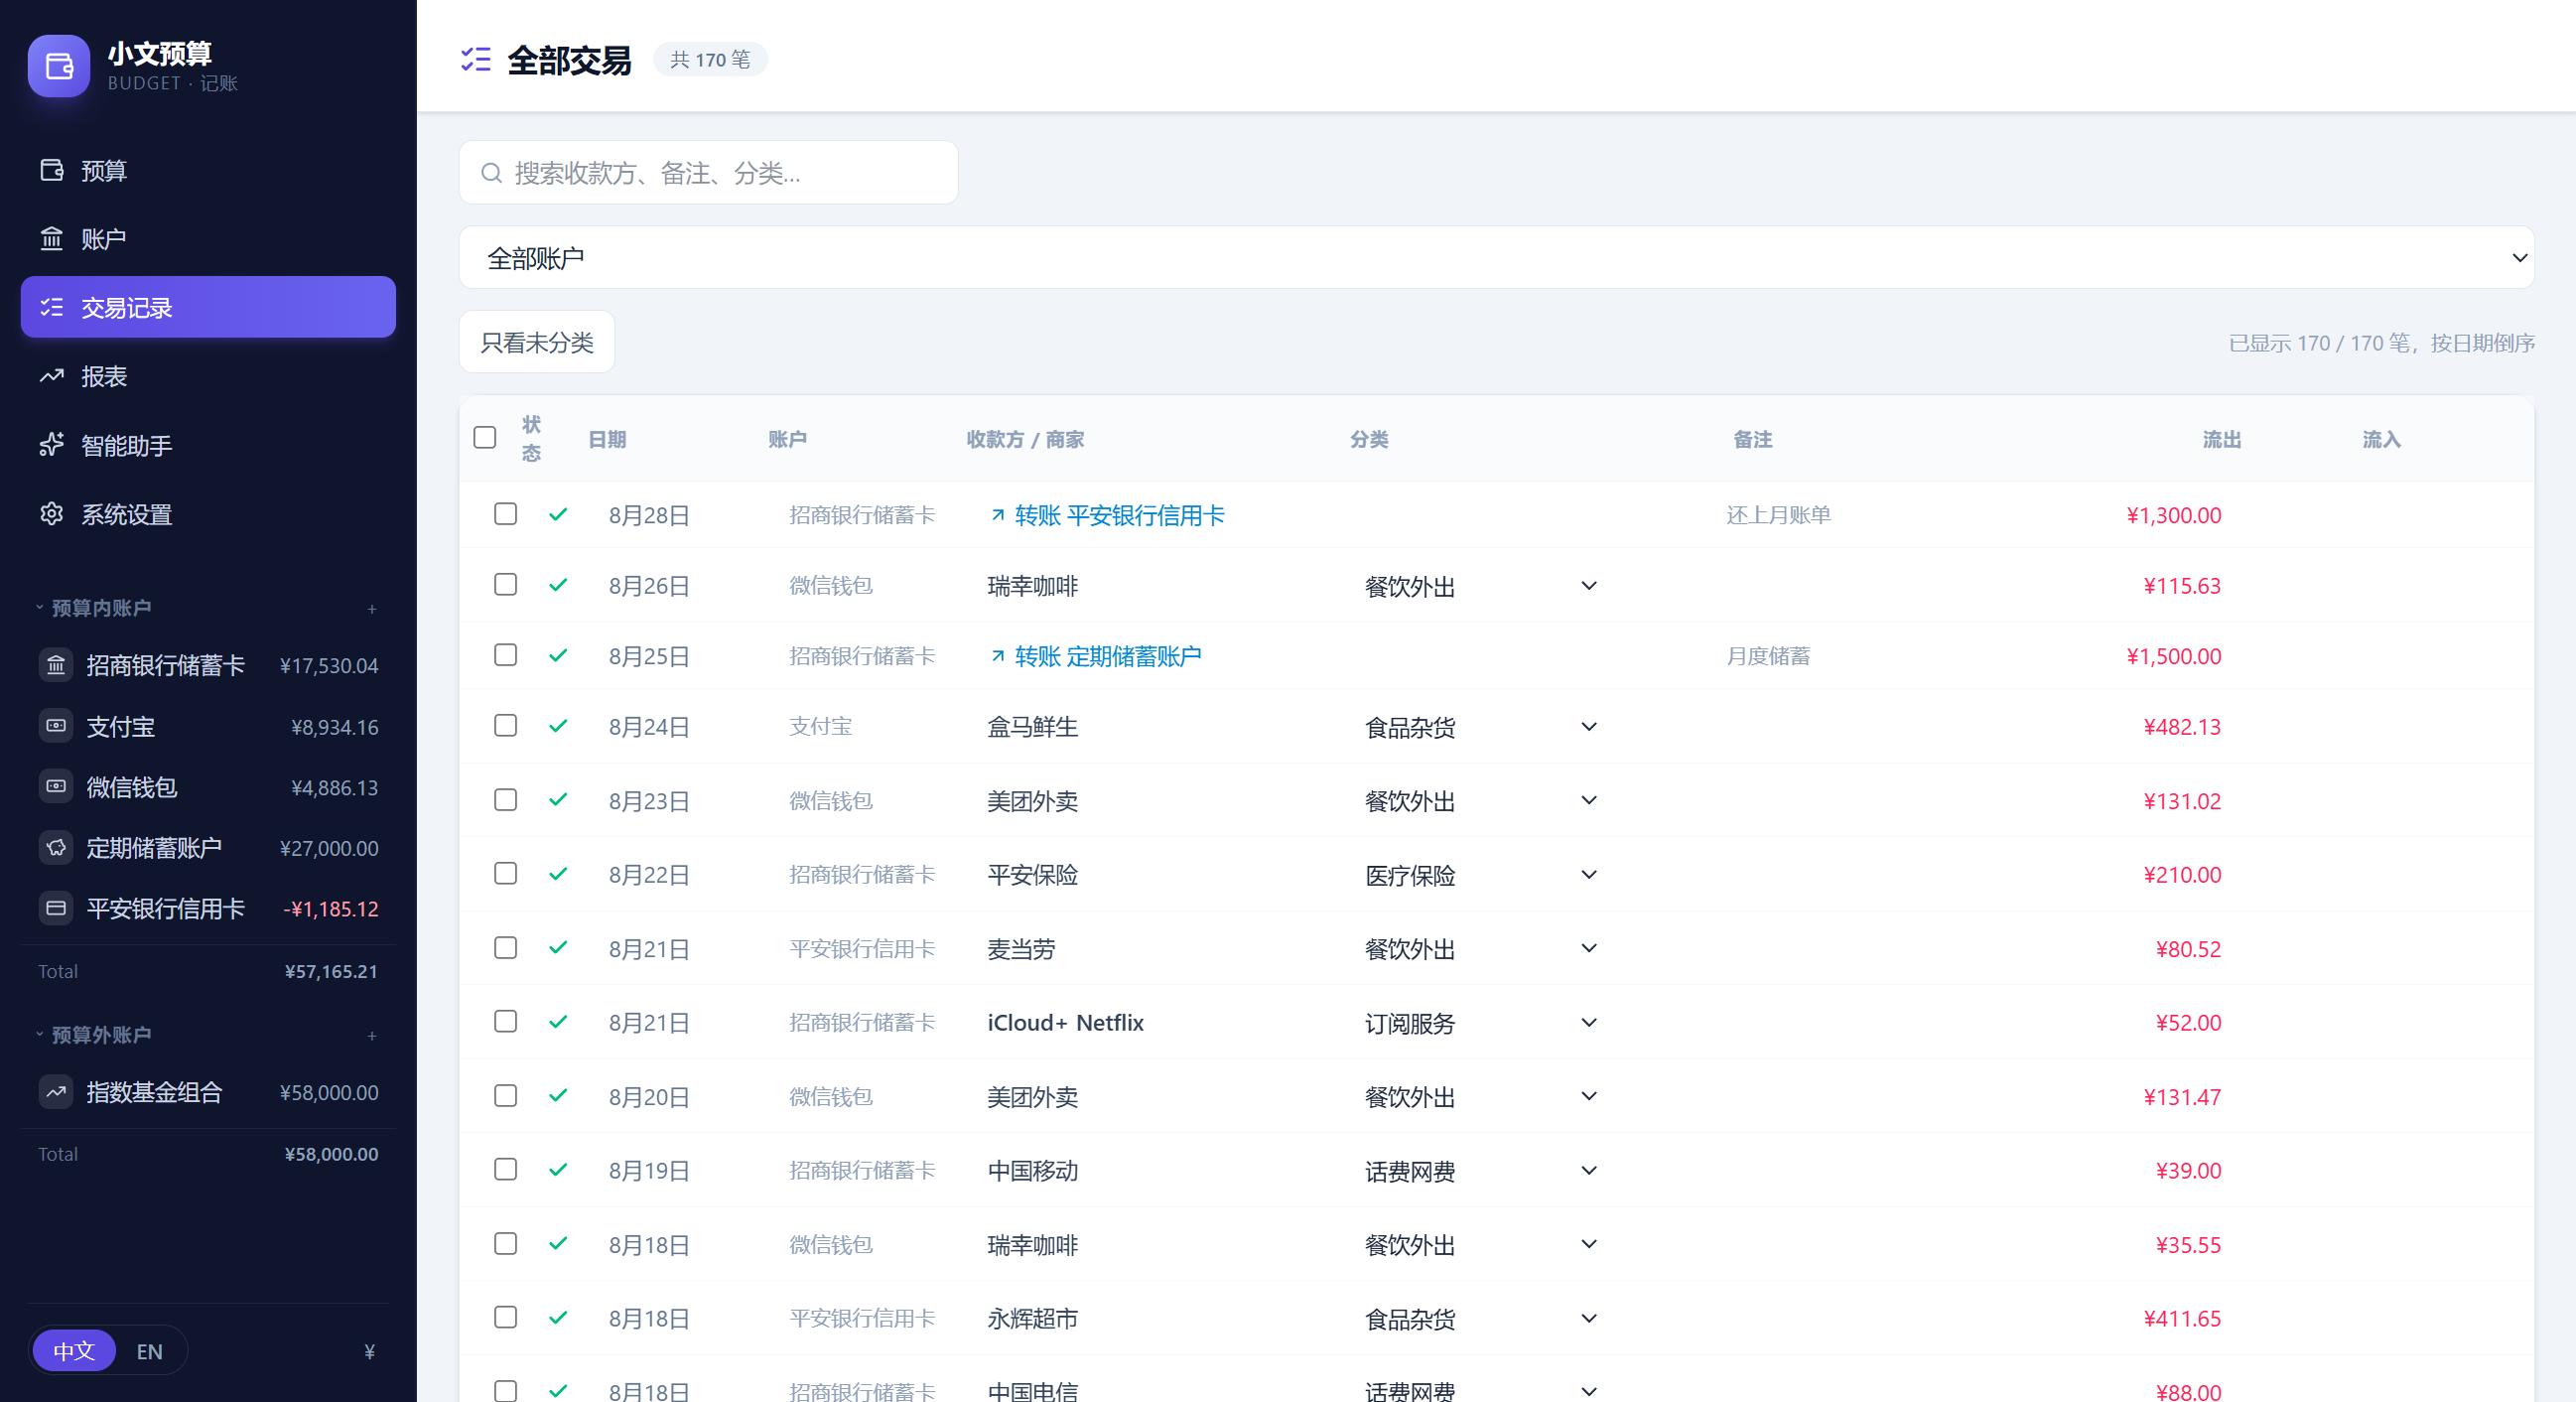
Task: Filter with 只看未分类 button
Action: tap(537, 342)
